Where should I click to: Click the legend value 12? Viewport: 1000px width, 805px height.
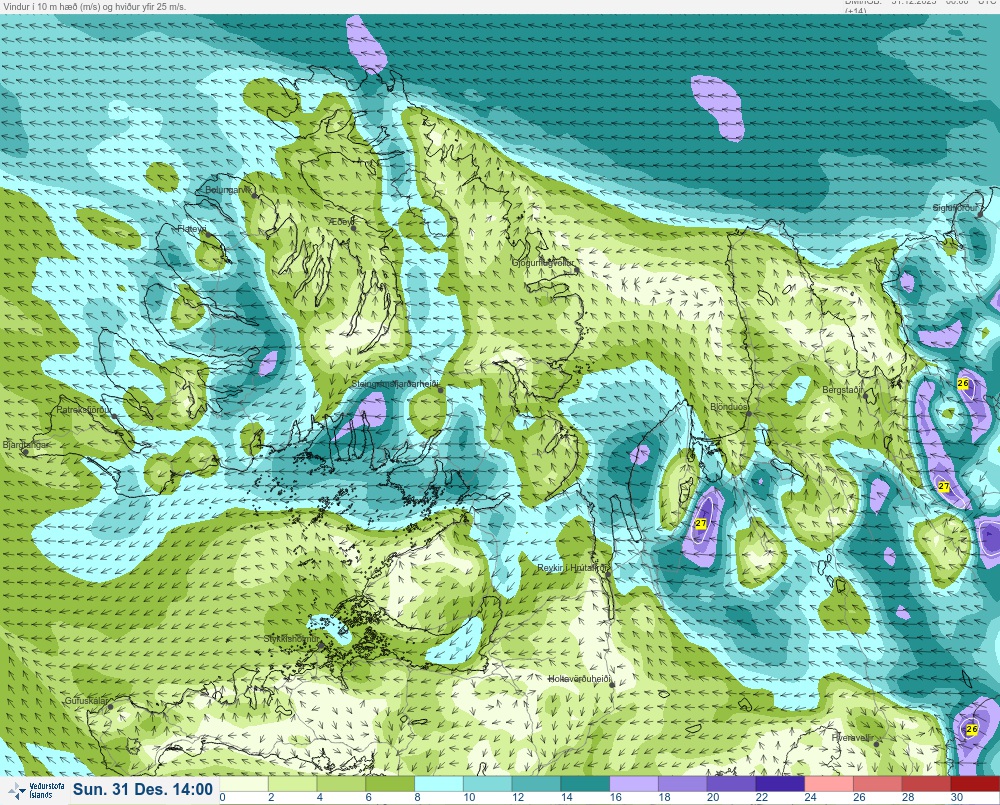click(518, 797)
